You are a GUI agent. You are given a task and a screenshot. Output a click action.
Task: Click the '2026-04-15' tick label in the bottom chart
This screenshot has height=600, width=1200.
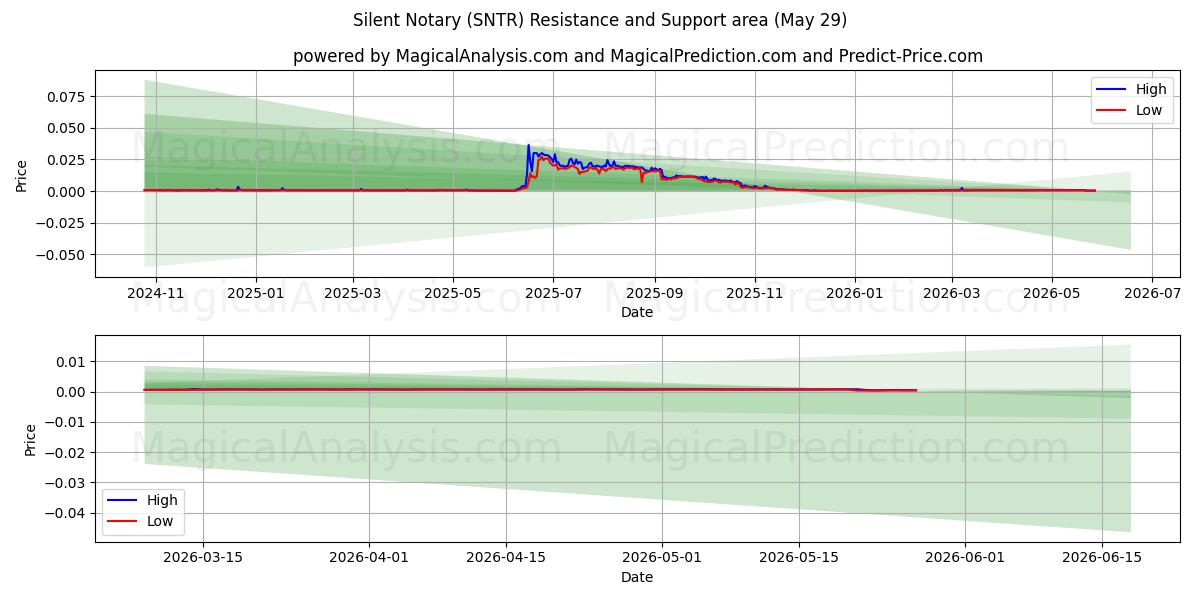pos(506,558)
